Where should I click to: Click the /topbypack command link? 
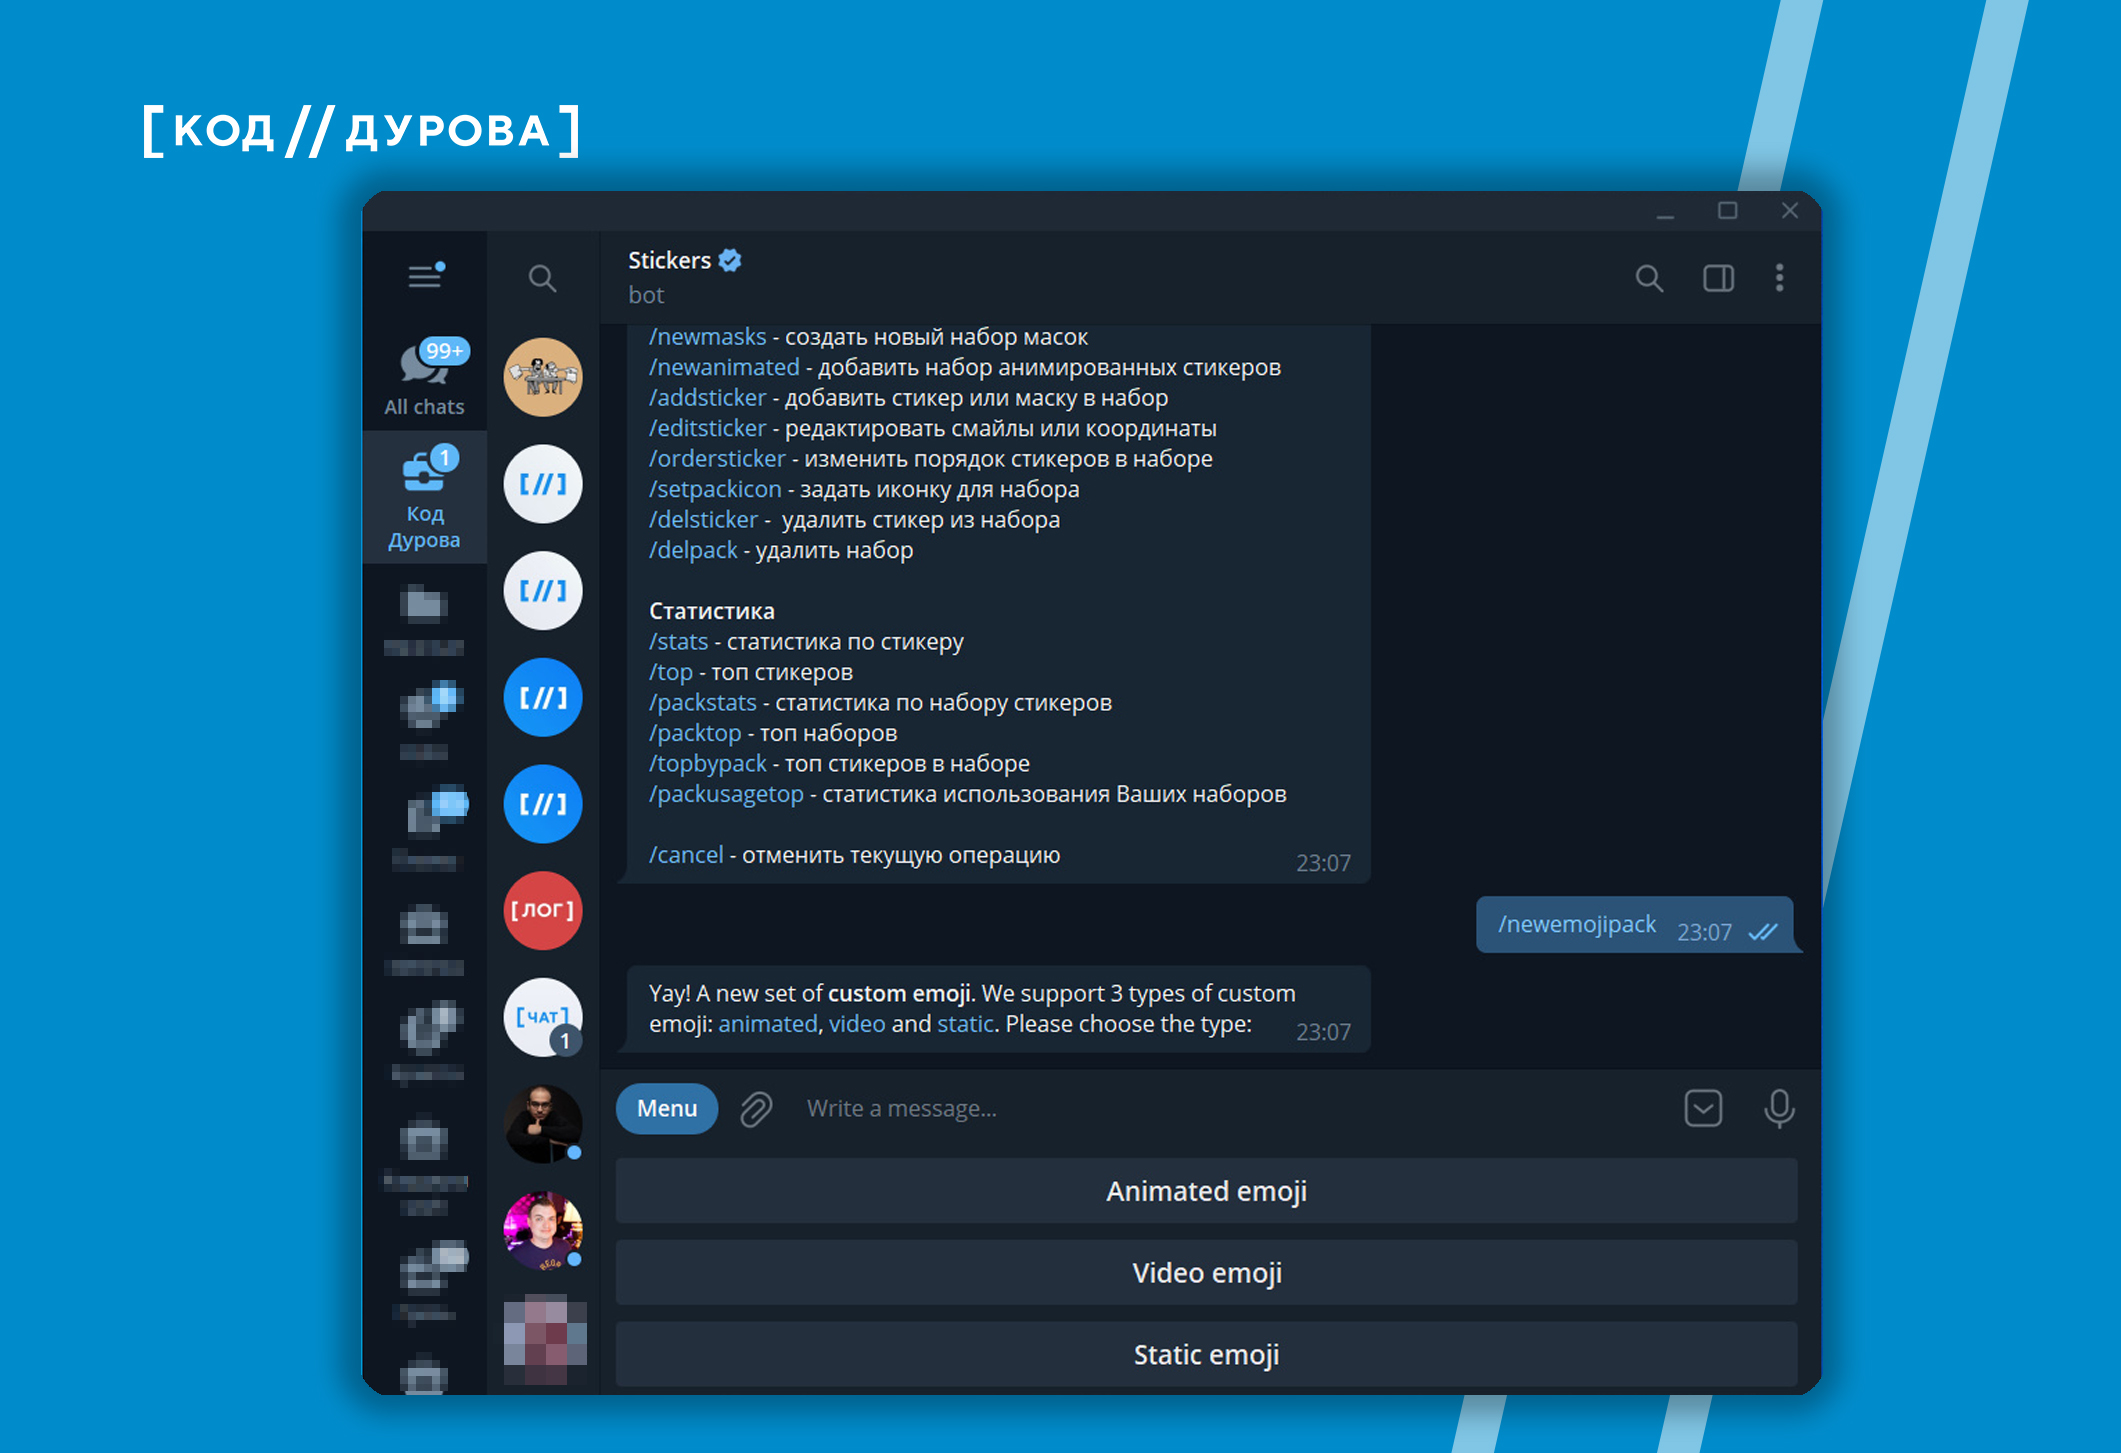[x=707, y=764]
